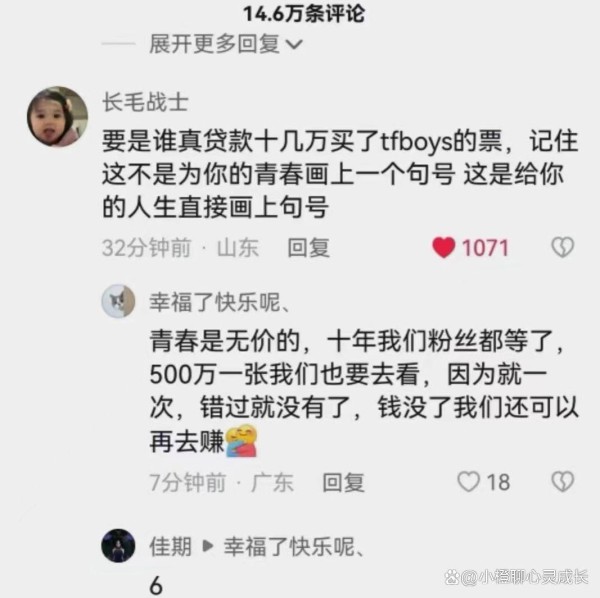Tap the hugging emoji in the reply
The image size is (600, 598).
(241, 441)
